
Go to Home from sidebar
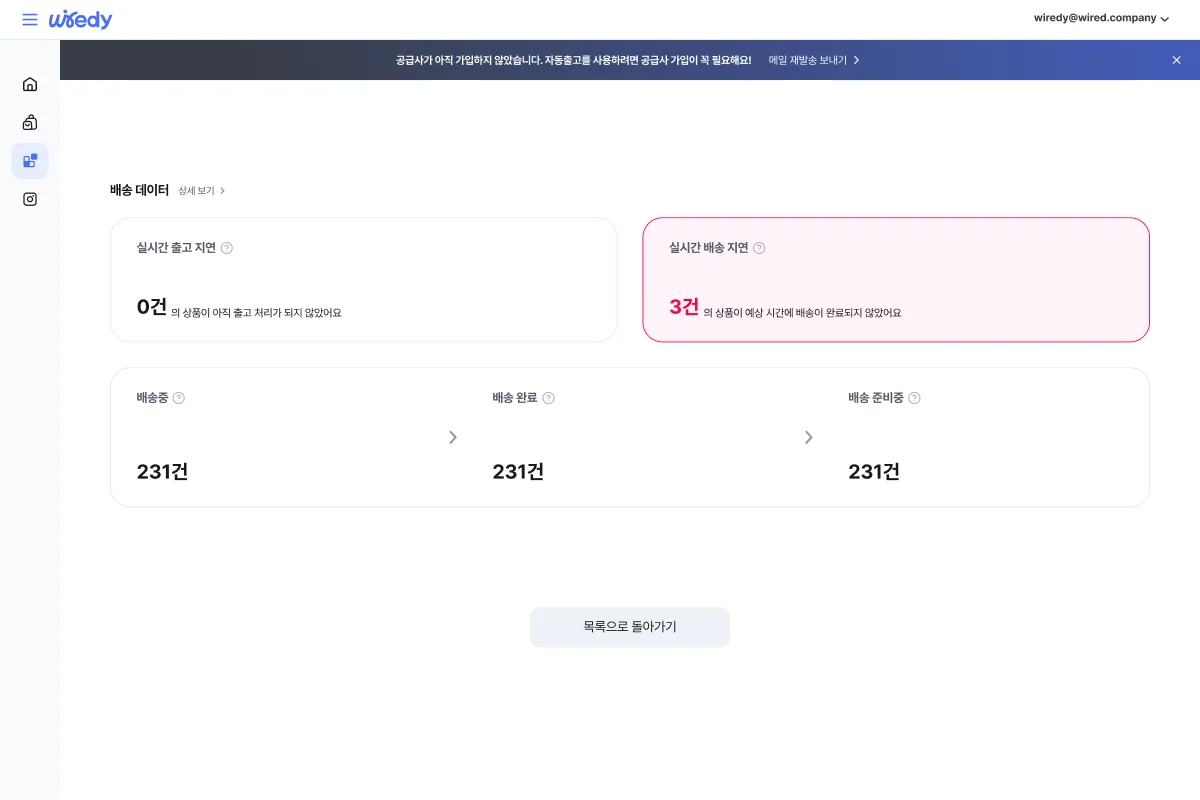(30, 84)
